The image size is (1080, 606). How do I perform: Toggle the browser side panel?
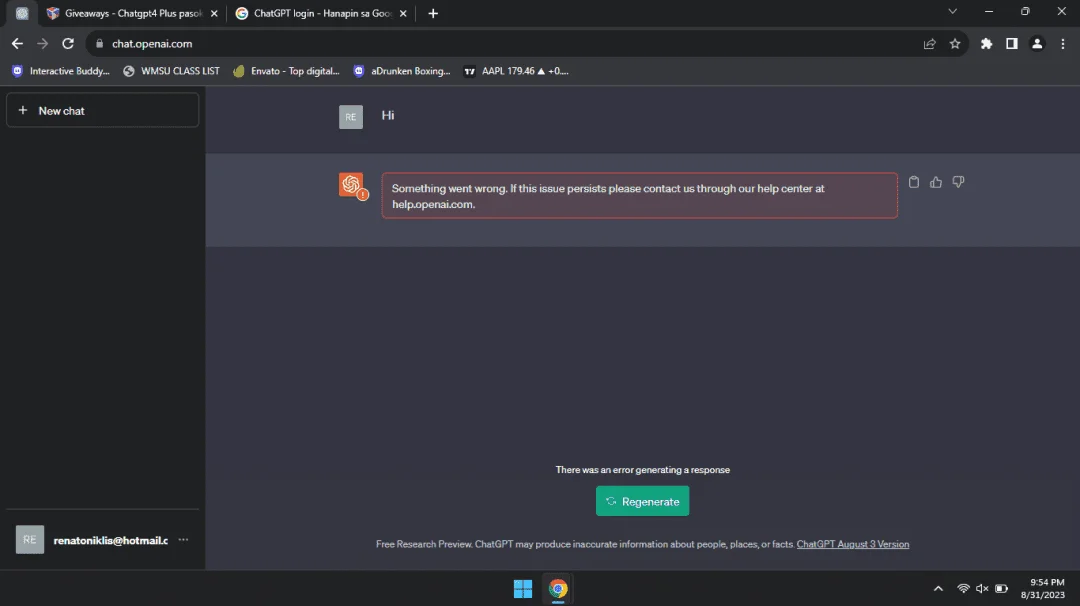(x=1011, y=43)
